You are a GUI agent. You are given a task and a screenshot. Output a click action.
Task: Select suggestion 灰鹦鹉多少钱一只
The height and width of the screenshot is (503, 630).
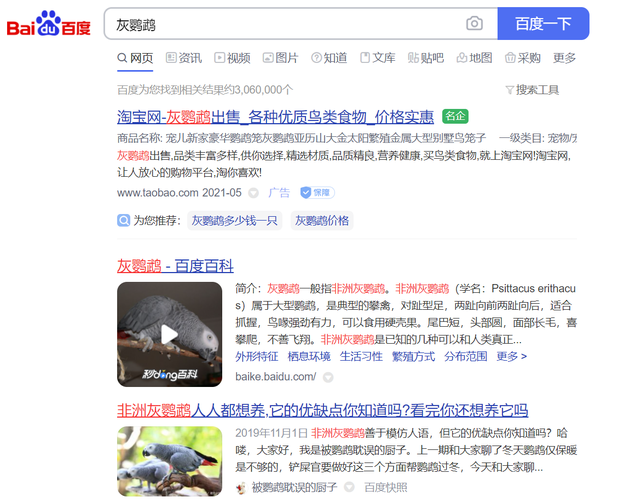pyautogui.click(x=235, y=221)
